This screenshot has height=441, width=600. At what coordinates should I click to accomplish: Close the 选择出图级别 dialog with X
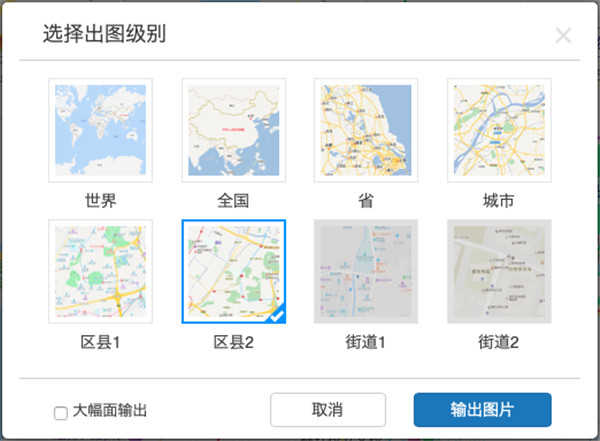563,36
